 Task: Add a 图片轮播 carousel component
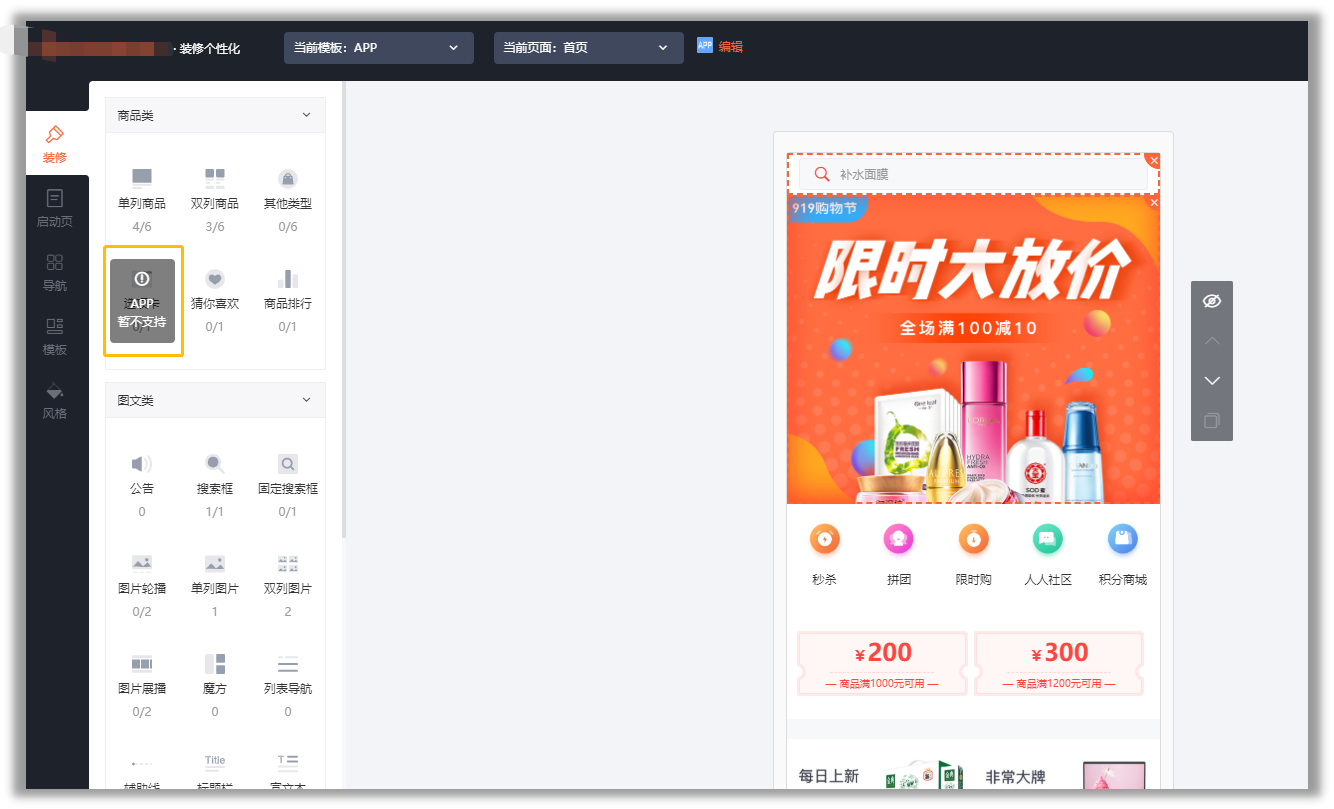point(142,573)
